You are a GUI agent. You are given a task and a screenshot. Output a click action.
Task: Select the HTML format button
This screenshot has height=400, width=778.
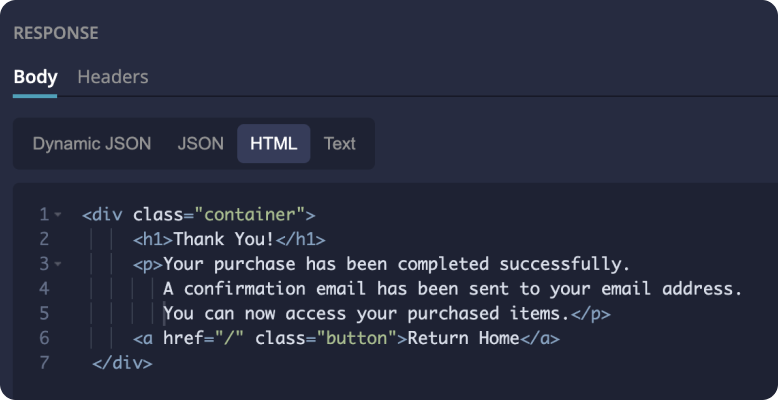click(x=274, y=143)
